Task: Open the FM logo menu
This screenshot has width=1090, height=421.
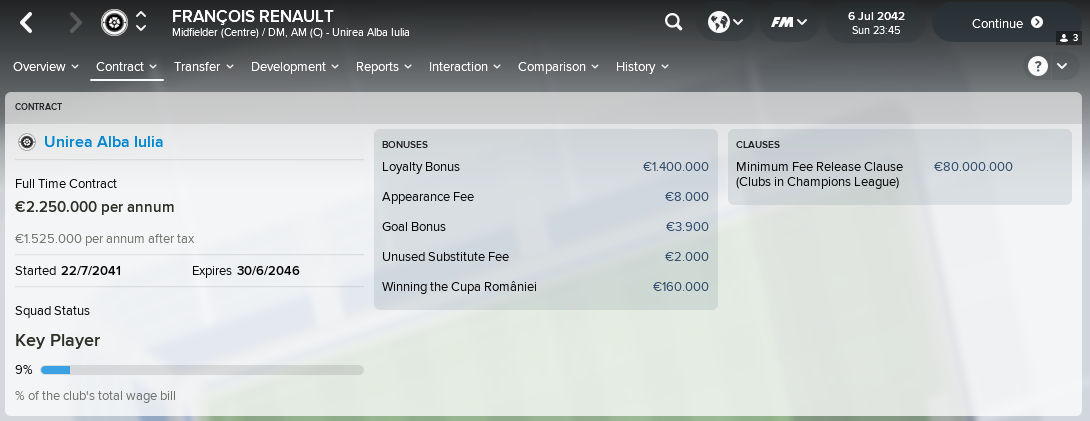Action: [789, 22]
